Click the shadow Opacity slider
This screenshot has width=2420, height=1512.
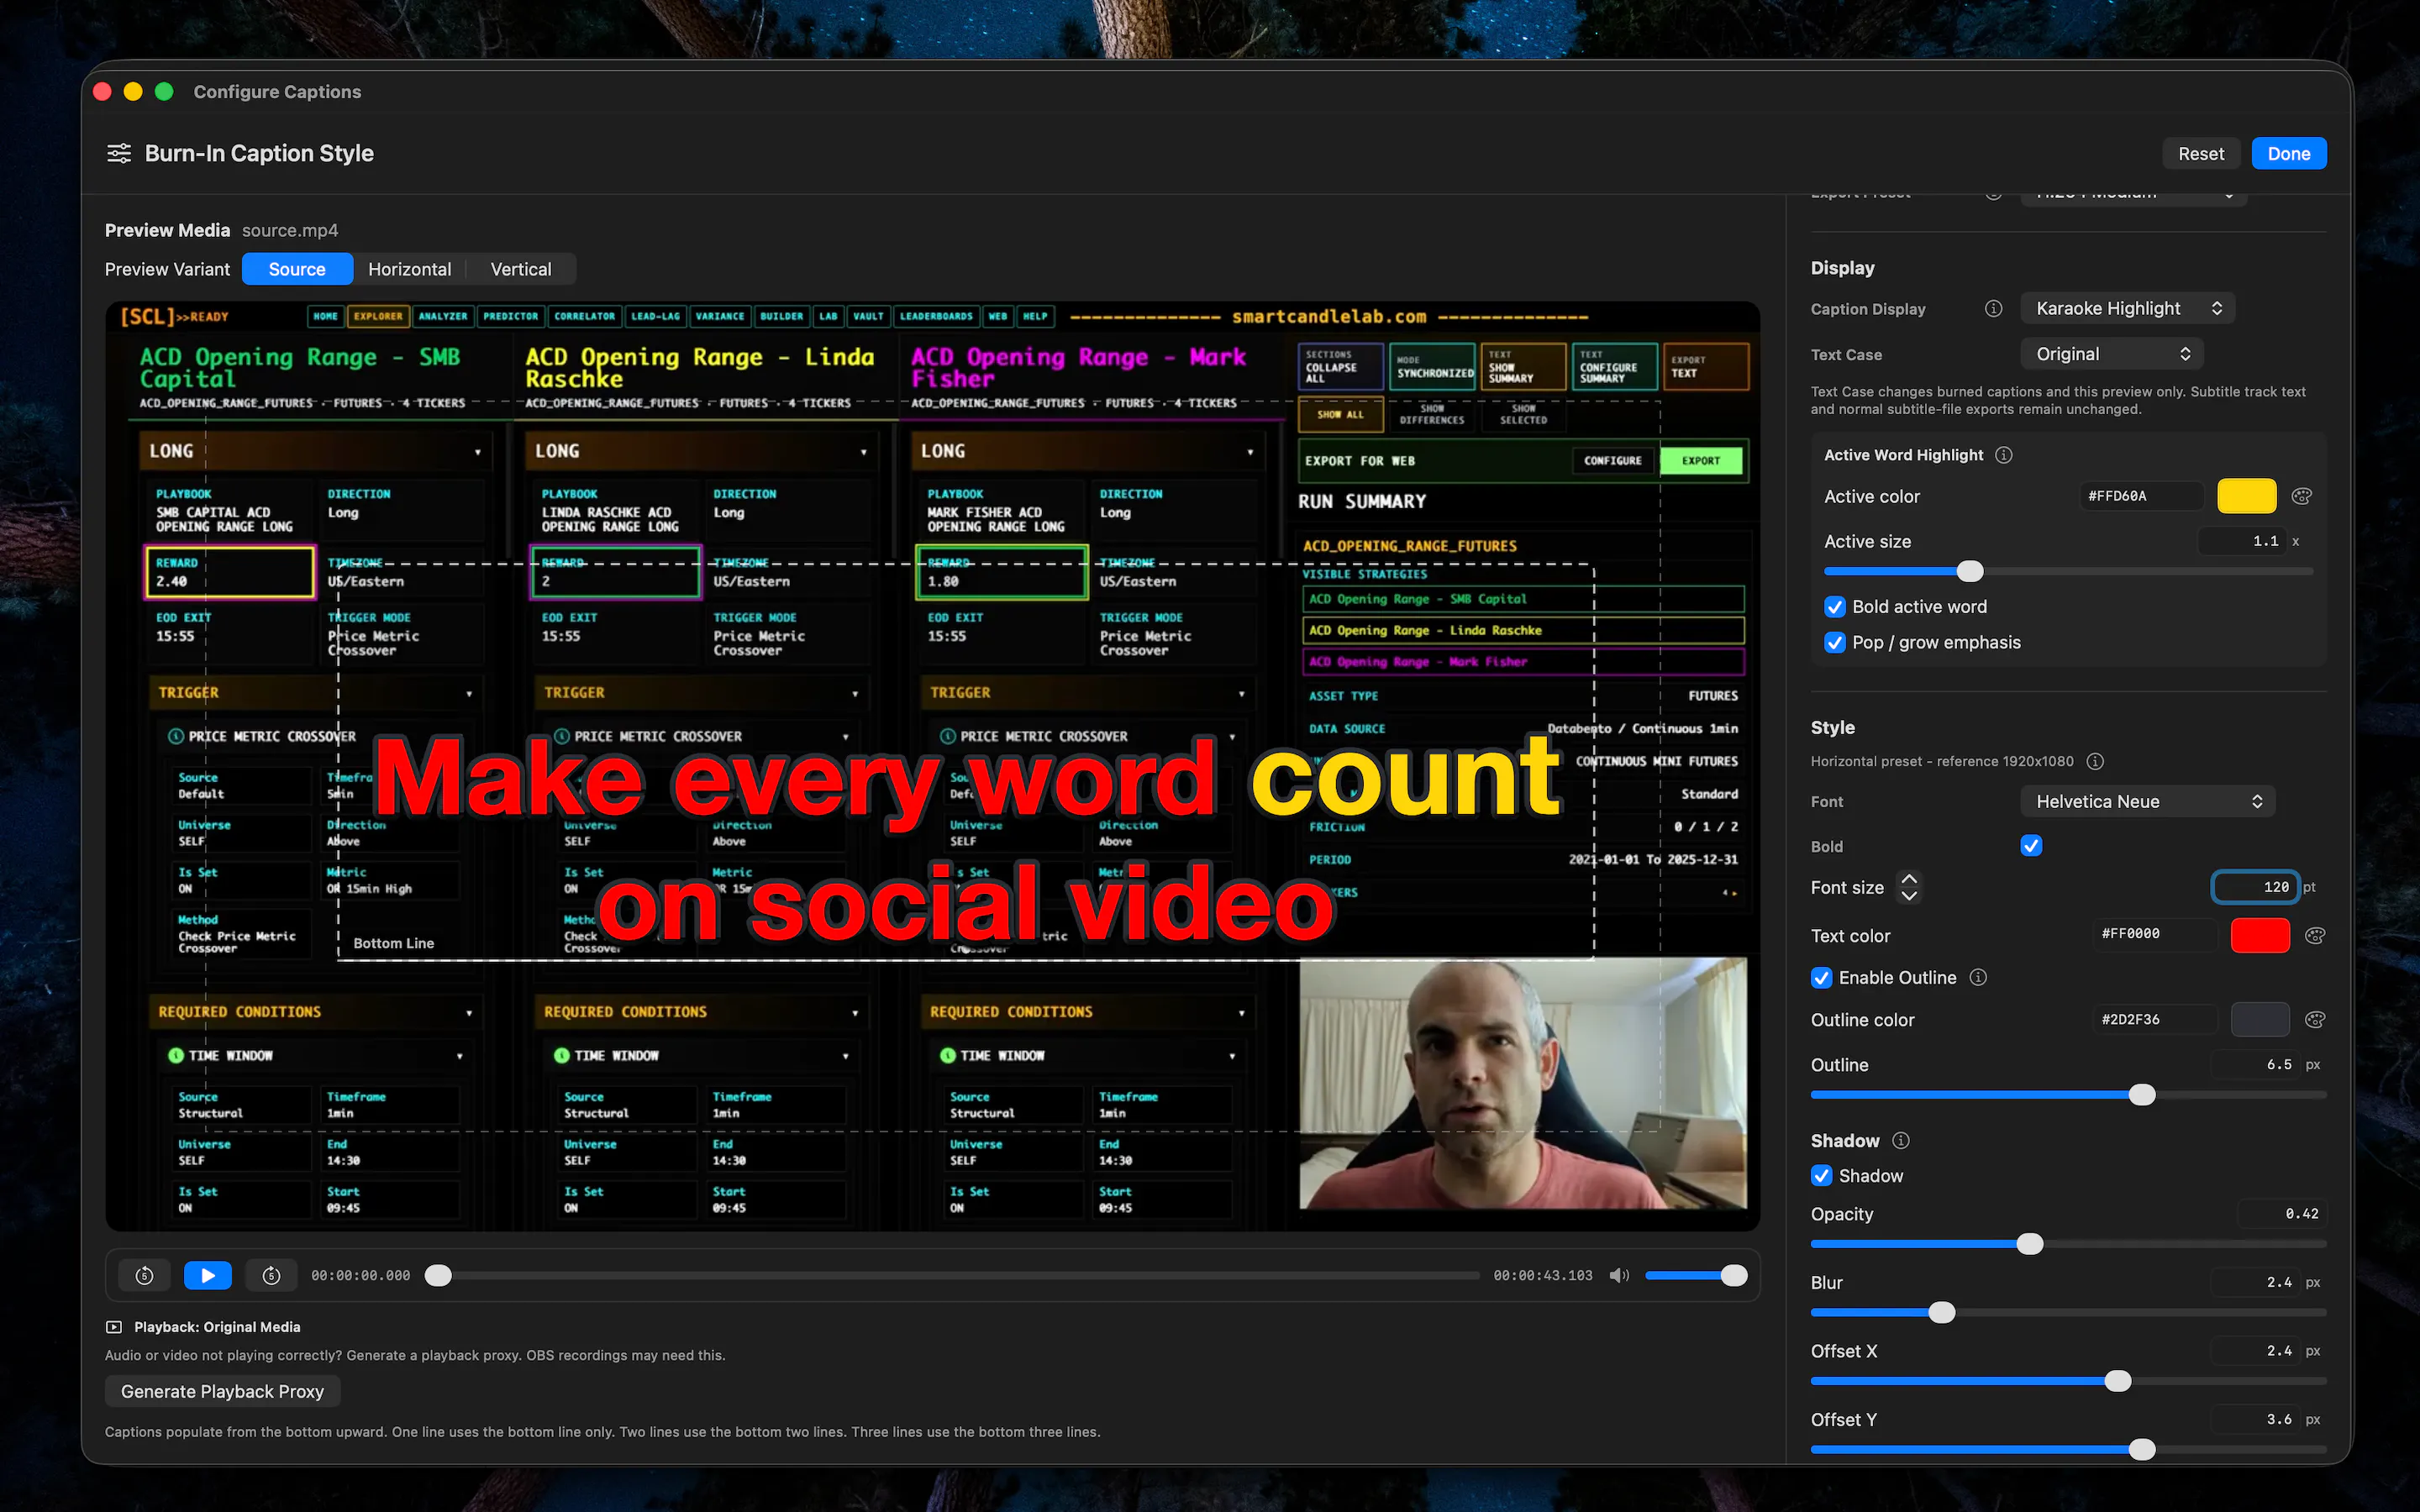pyautogui.click(x=2068, y=1244)
